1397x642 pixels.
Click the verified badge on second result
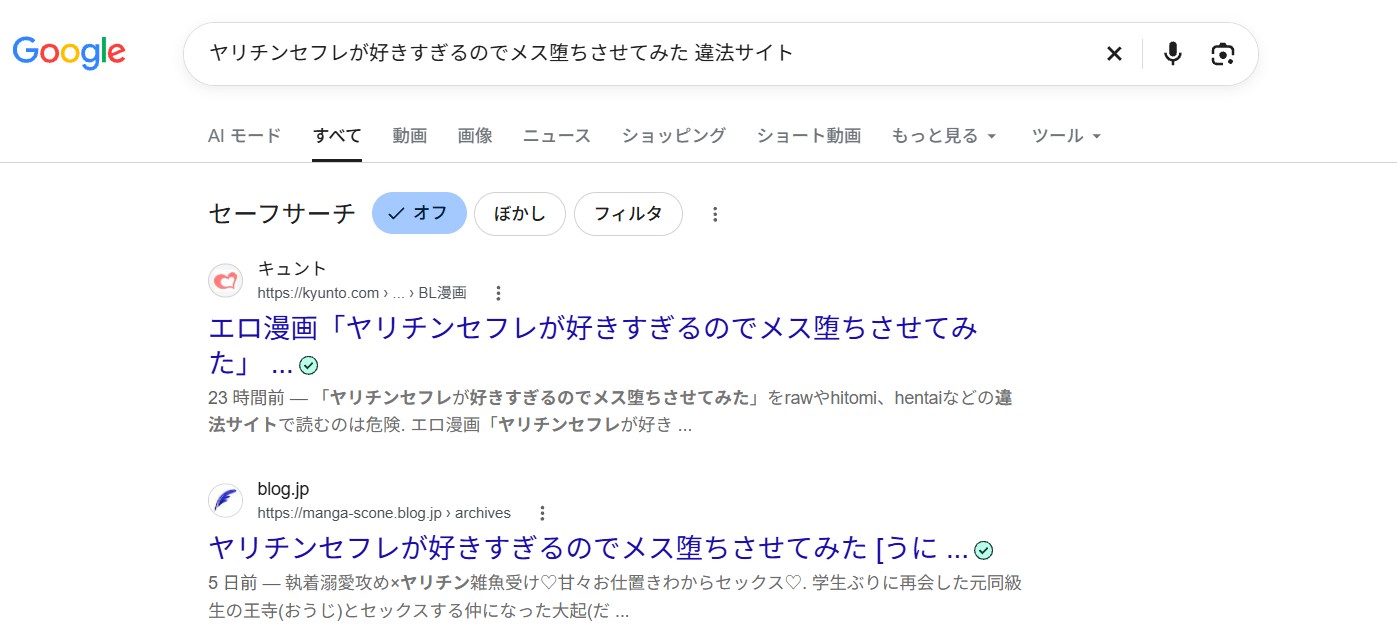tap(984, 550)
